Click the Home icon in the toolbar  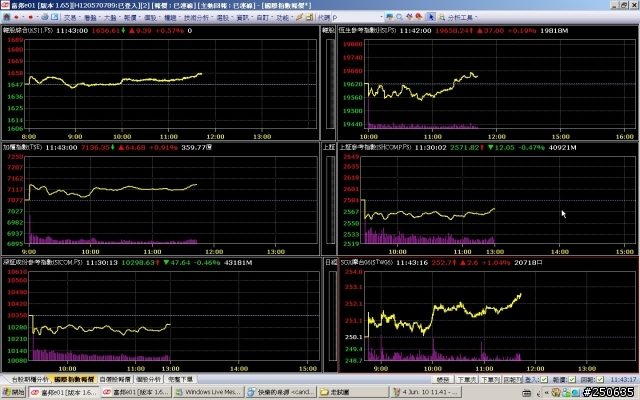pyautogui.click(x=7, y=17)
